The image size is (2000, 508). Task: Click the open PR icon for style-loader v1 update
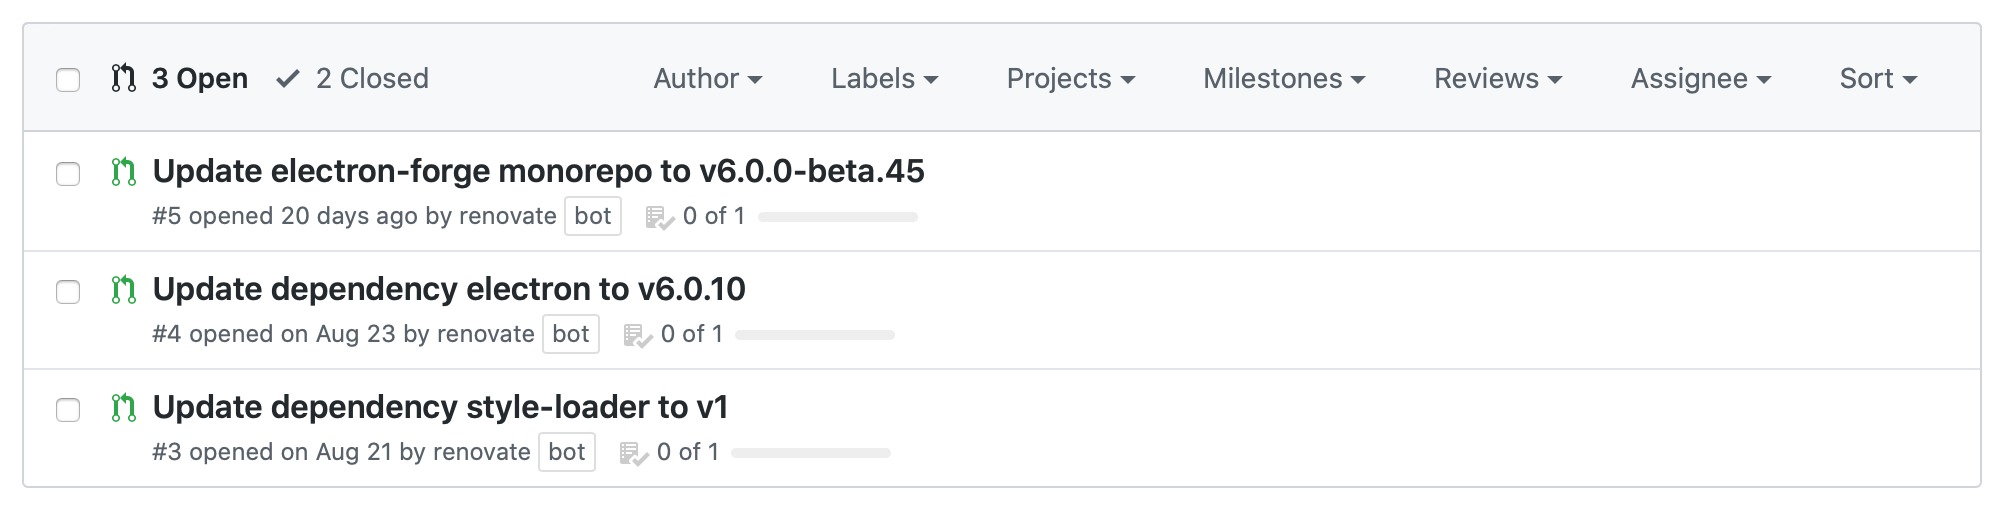[123, 408]
